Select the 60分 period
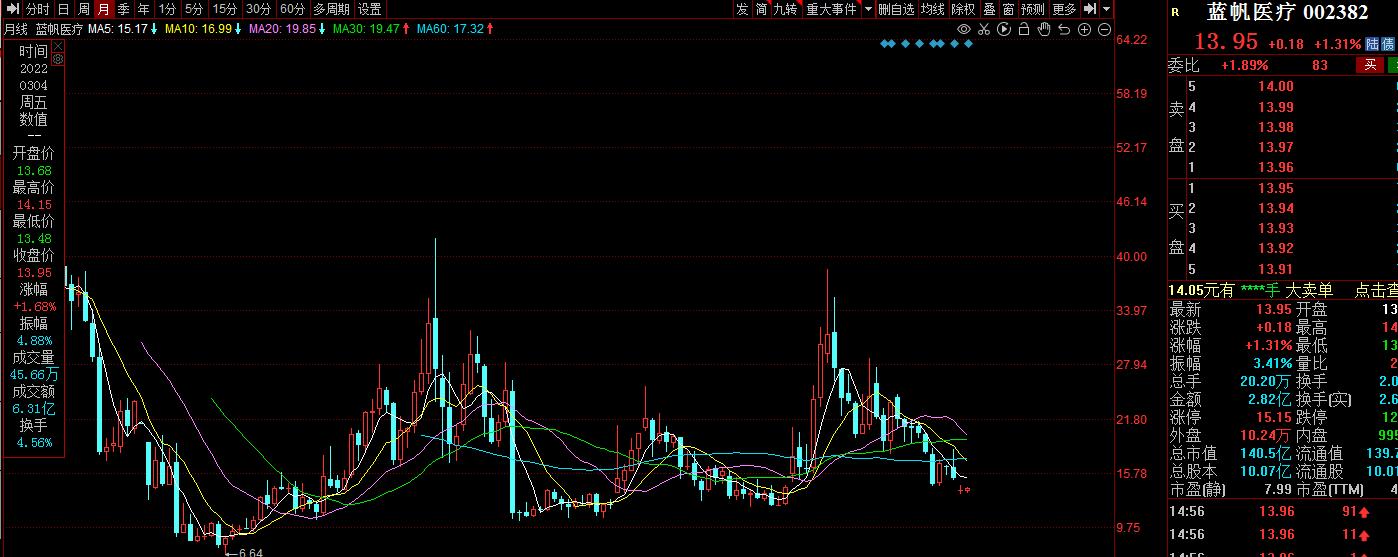 point(292,9)
